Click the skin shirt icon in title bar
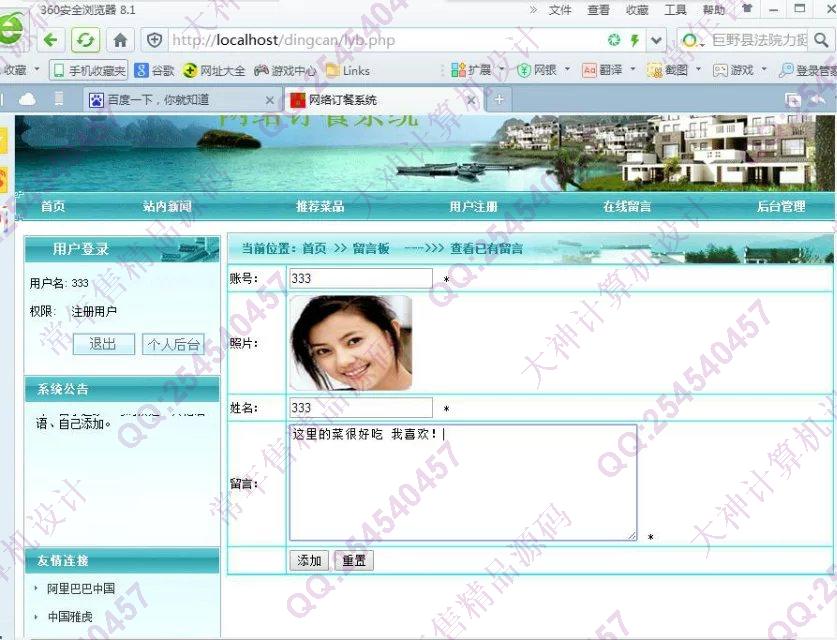837x640 pixels. tap(747, 9)
